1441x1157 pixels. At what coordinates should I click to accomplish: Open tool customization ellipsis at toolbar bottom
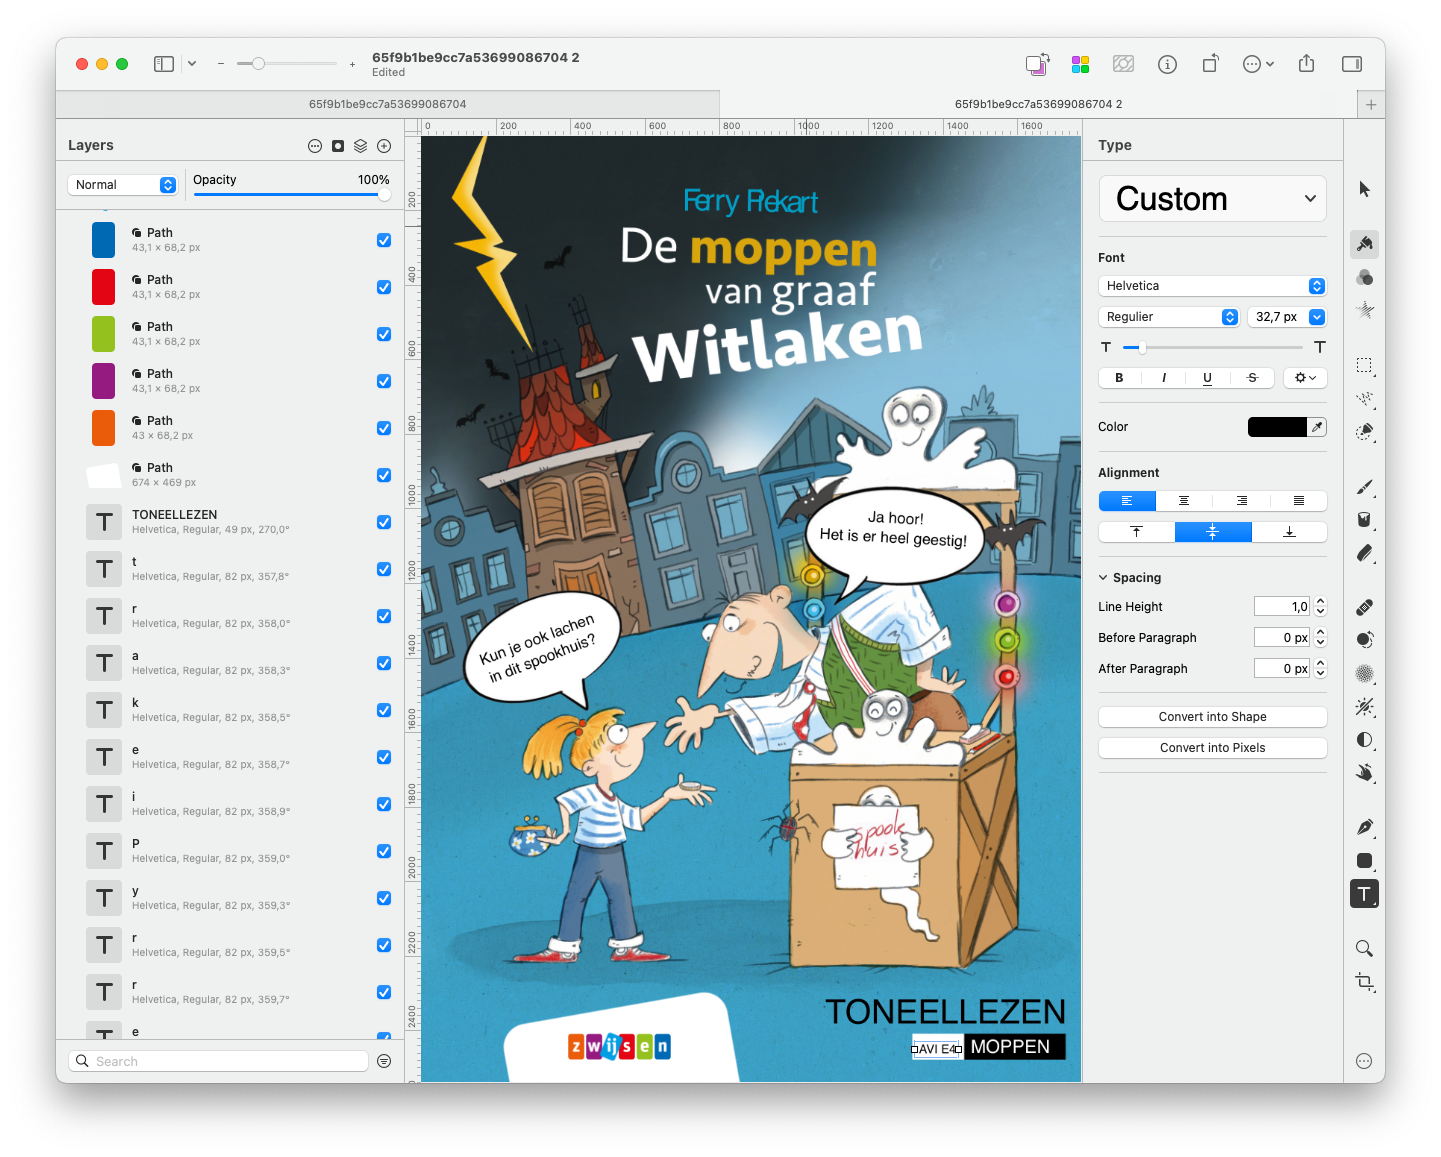click(1364, 1061)
